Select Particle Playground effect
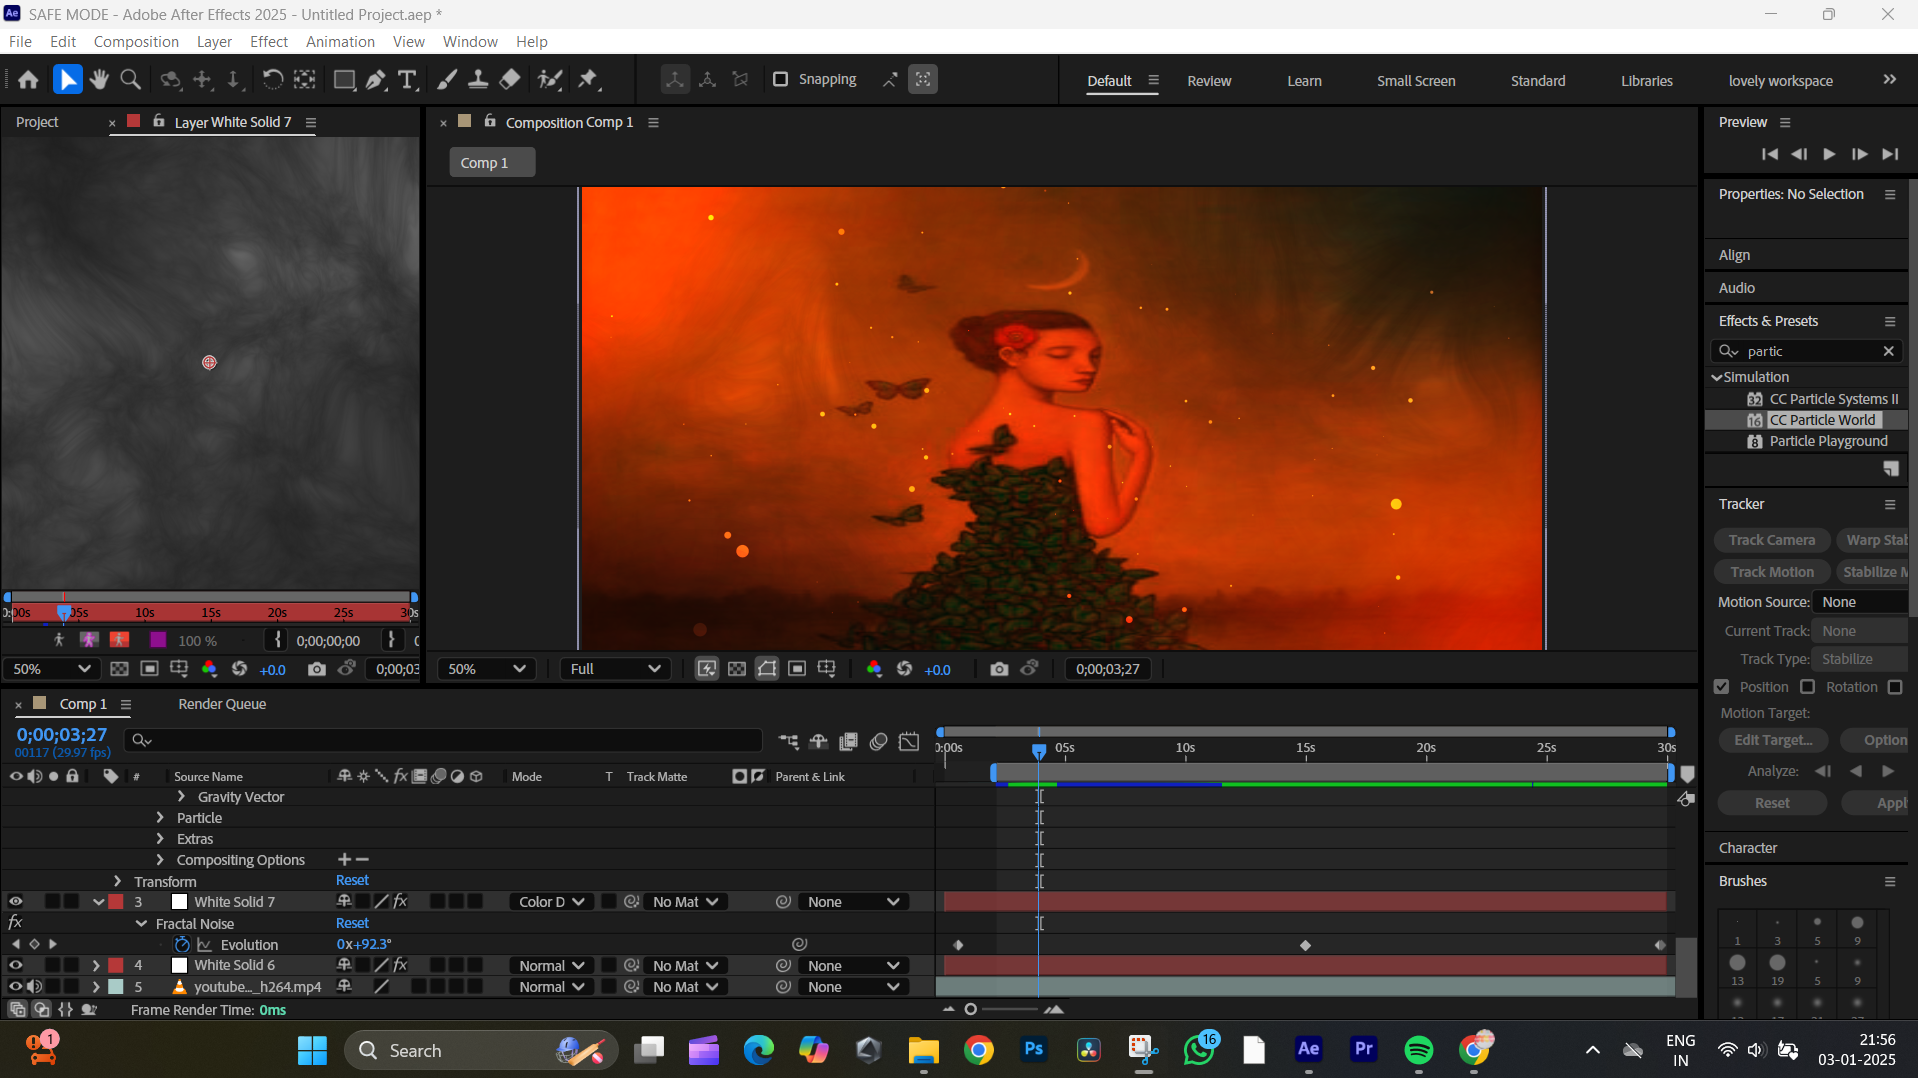Screen dimensions: 1918x1078 point(1828,441)
